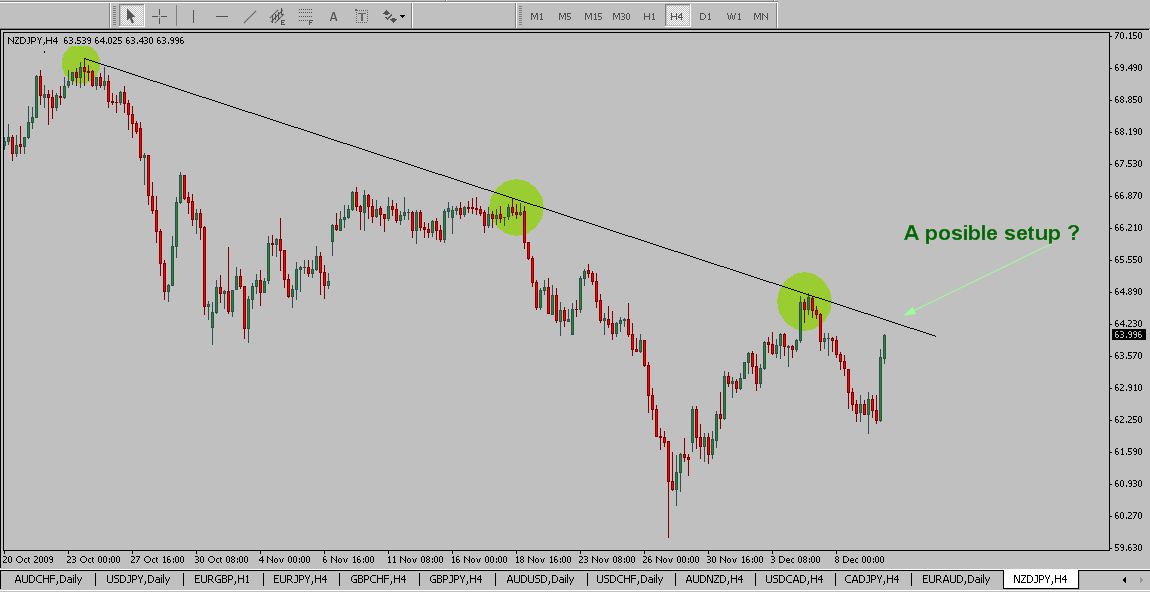This screenshot has width=1150, height=592.
Task: Select the cursor arrow tool
Action: pyautogui.click(x=131, y=16)
